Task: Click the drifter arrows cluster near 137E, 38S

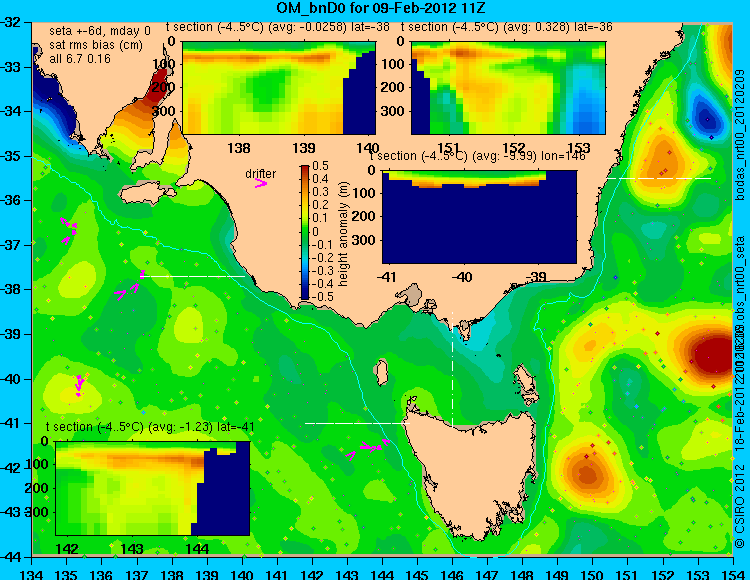Action: 130,285
